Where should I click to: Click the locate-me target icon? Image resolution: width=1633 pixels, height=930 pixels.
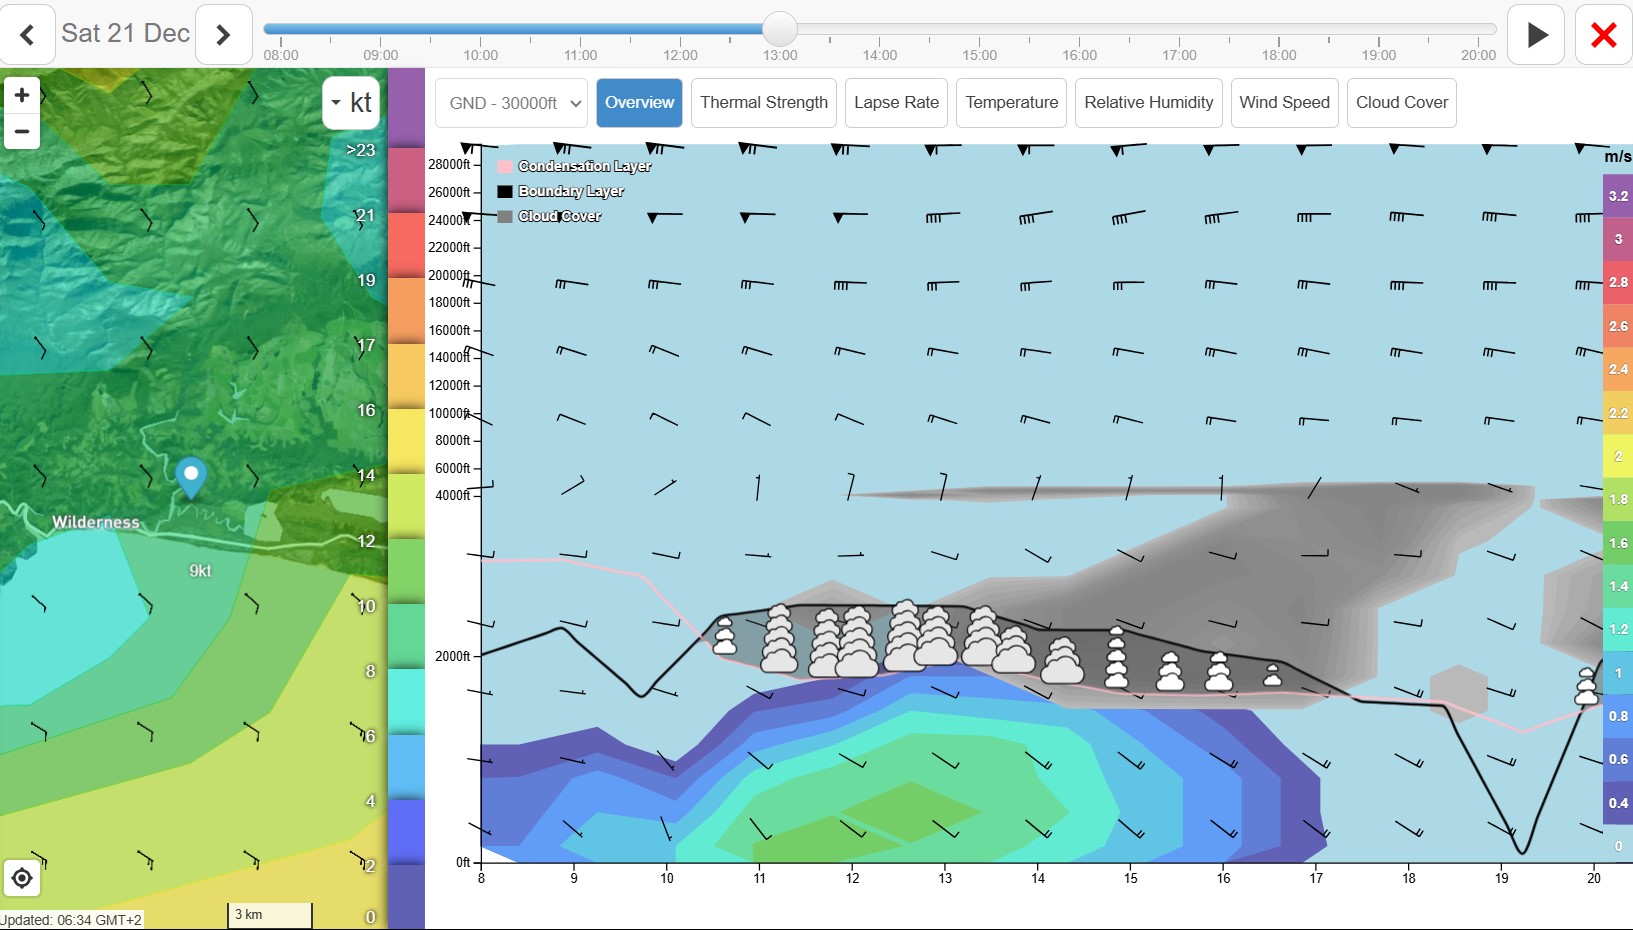pos(22,879)
